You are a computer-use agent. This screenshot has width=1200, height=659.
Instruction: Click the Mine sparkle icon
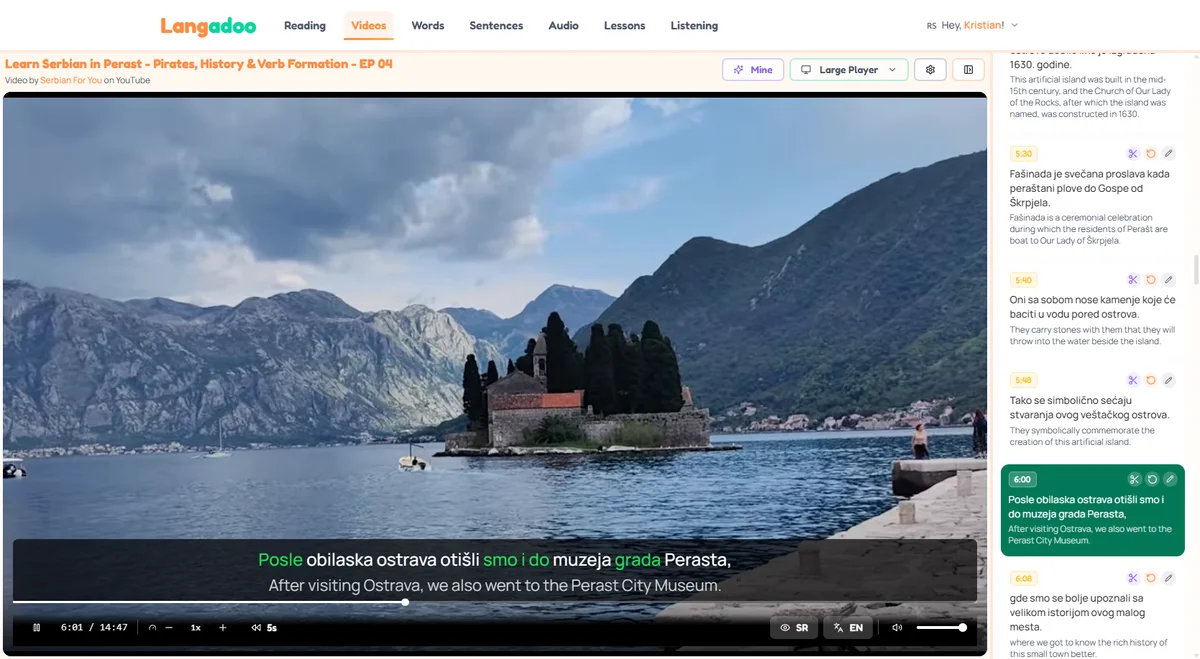pyautogui.click(x=739, y=69)
